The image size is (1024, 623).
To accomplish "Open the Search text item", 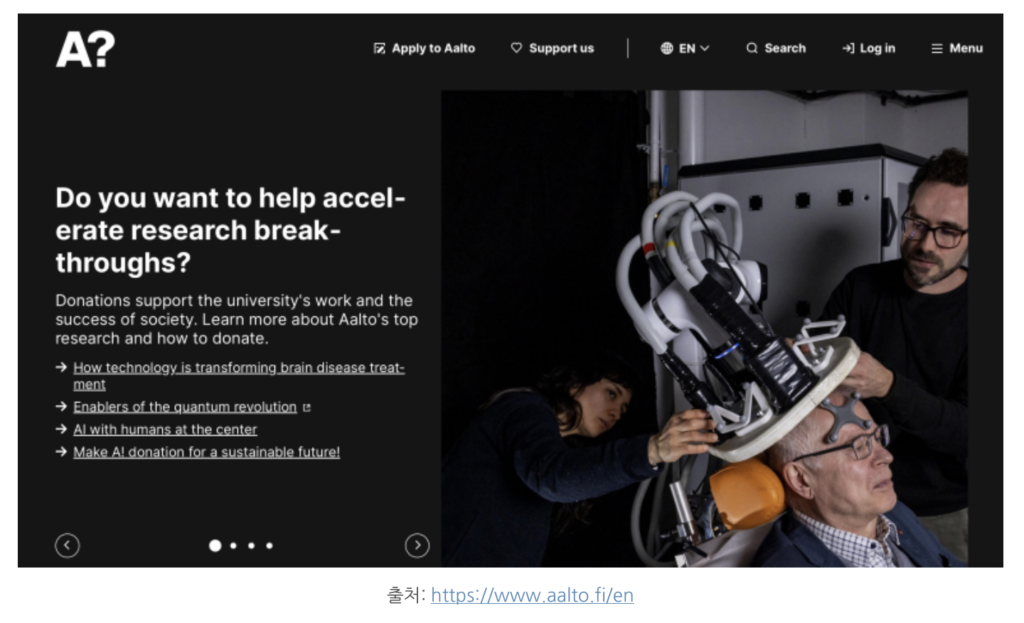I will point(785,48).
